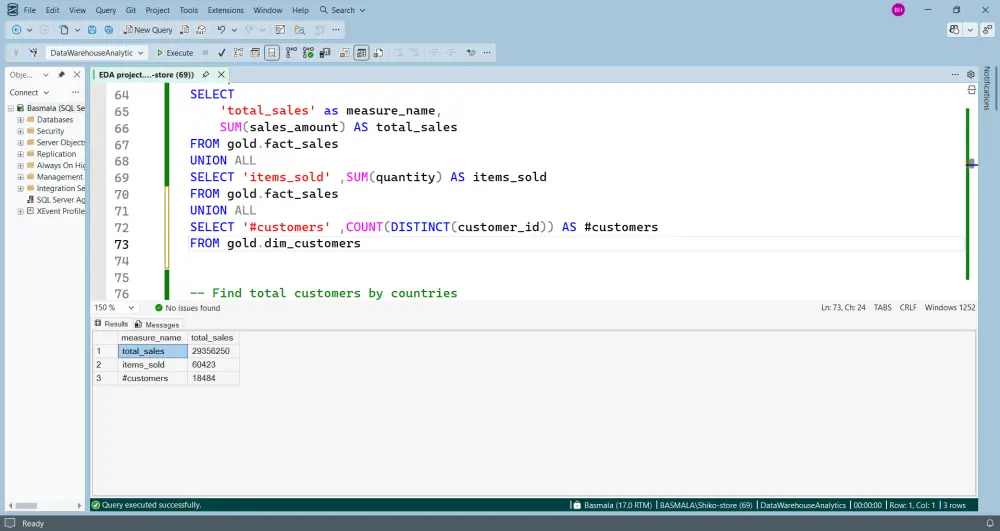The width and height of the screenshot is (1000, 531).
Task: Expand the Management folder node
Action: pos(20,177)
